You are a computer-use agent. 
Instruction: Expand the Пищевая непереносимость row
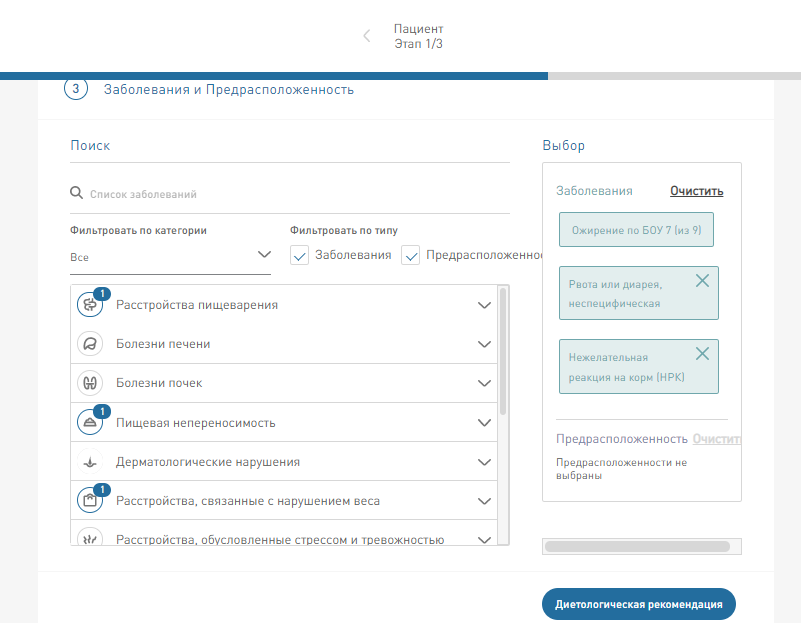[x=485, y=423]
